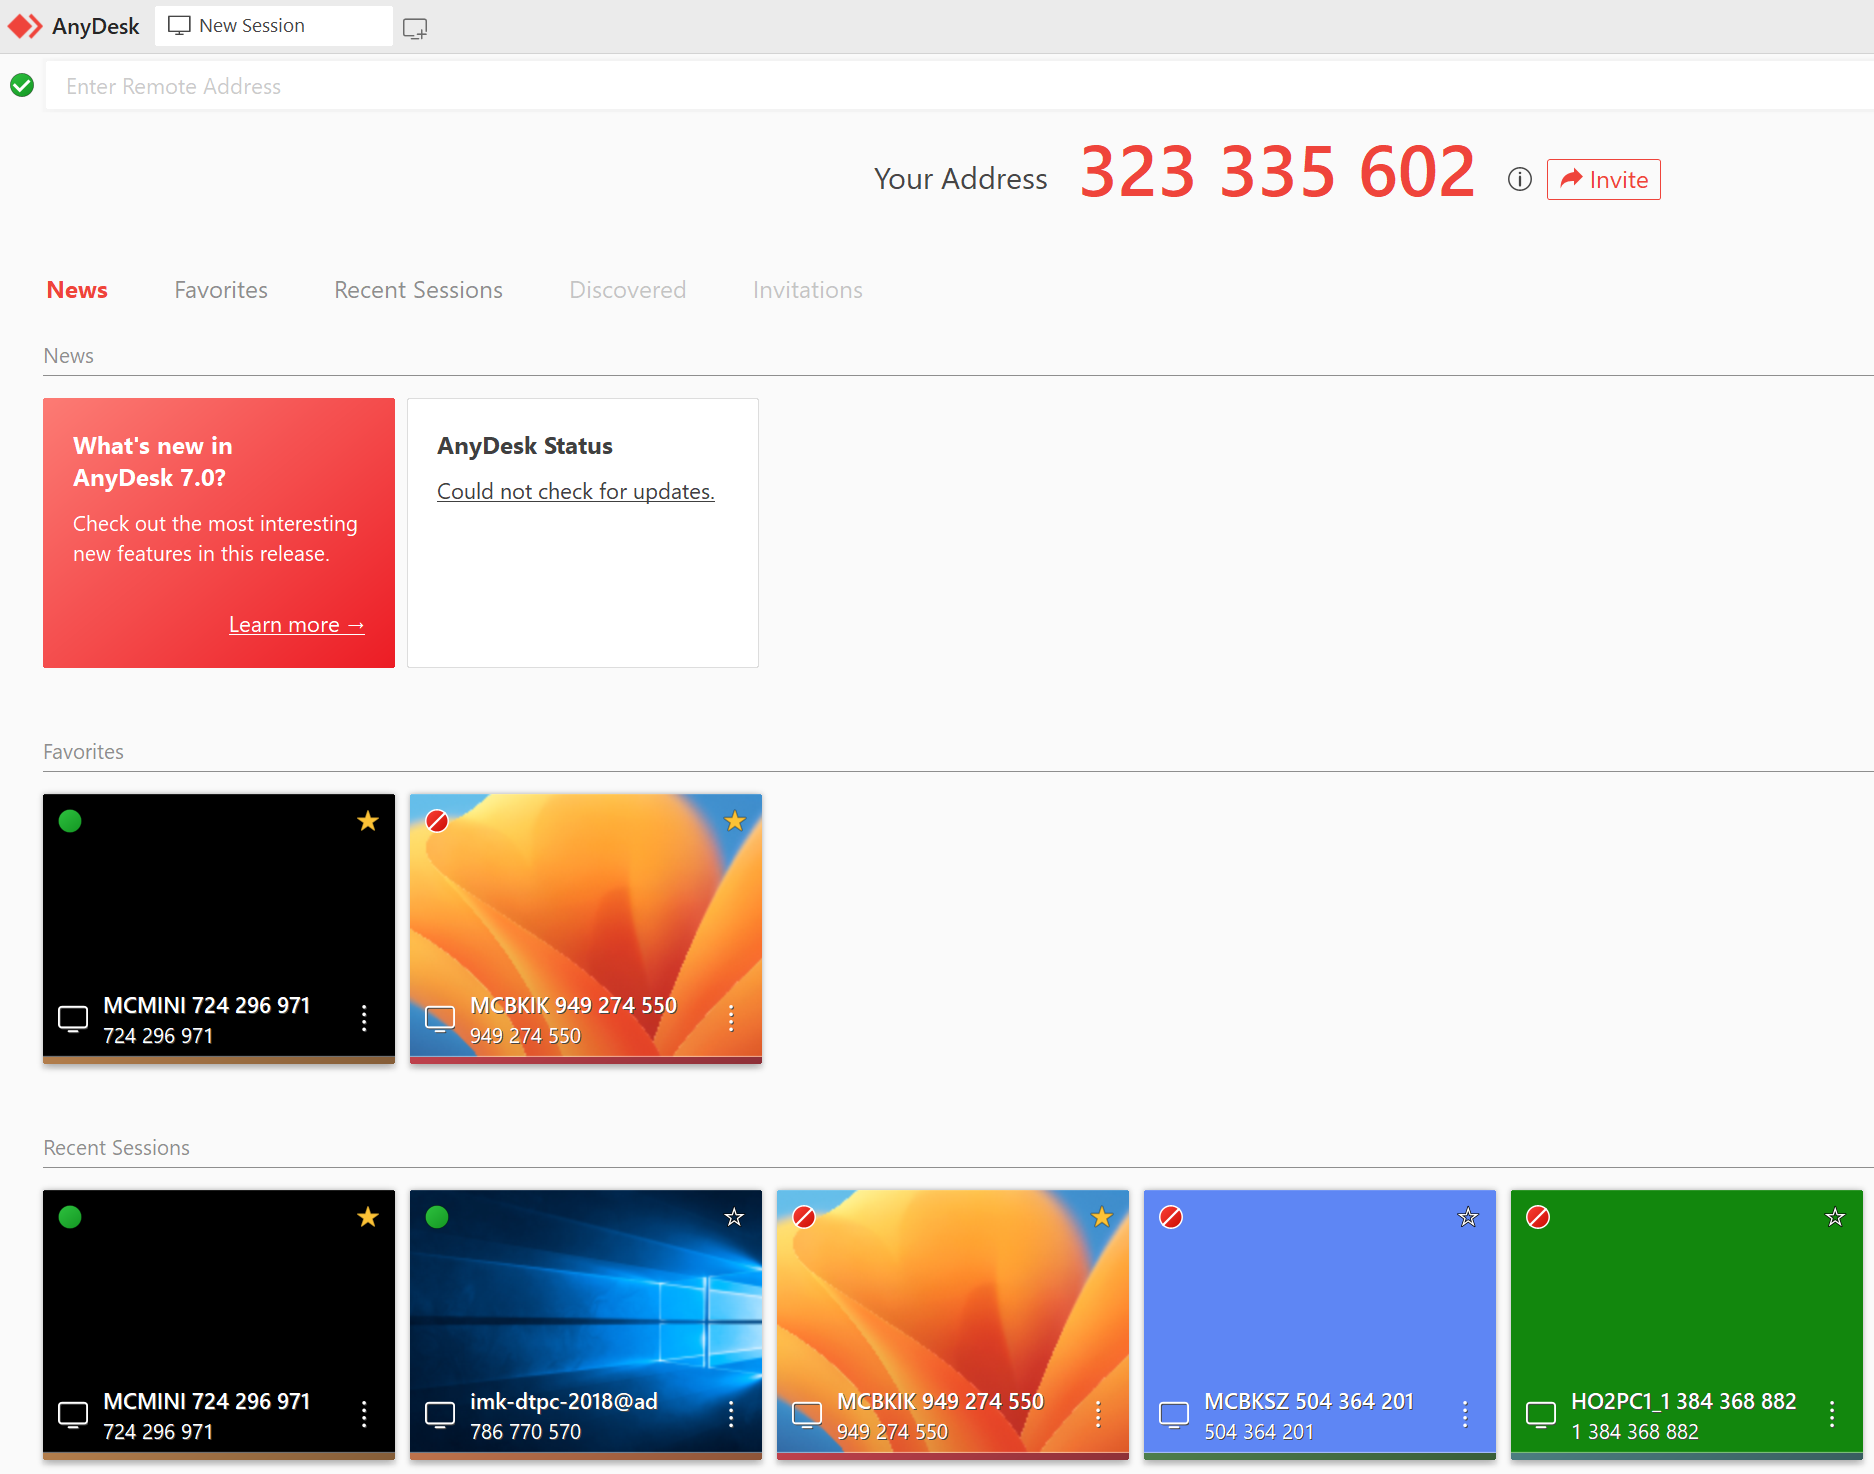The image size is (1874, 1474).
Task: Open options menu for MCMINI in Favorites
Action: coord(364,1018)
